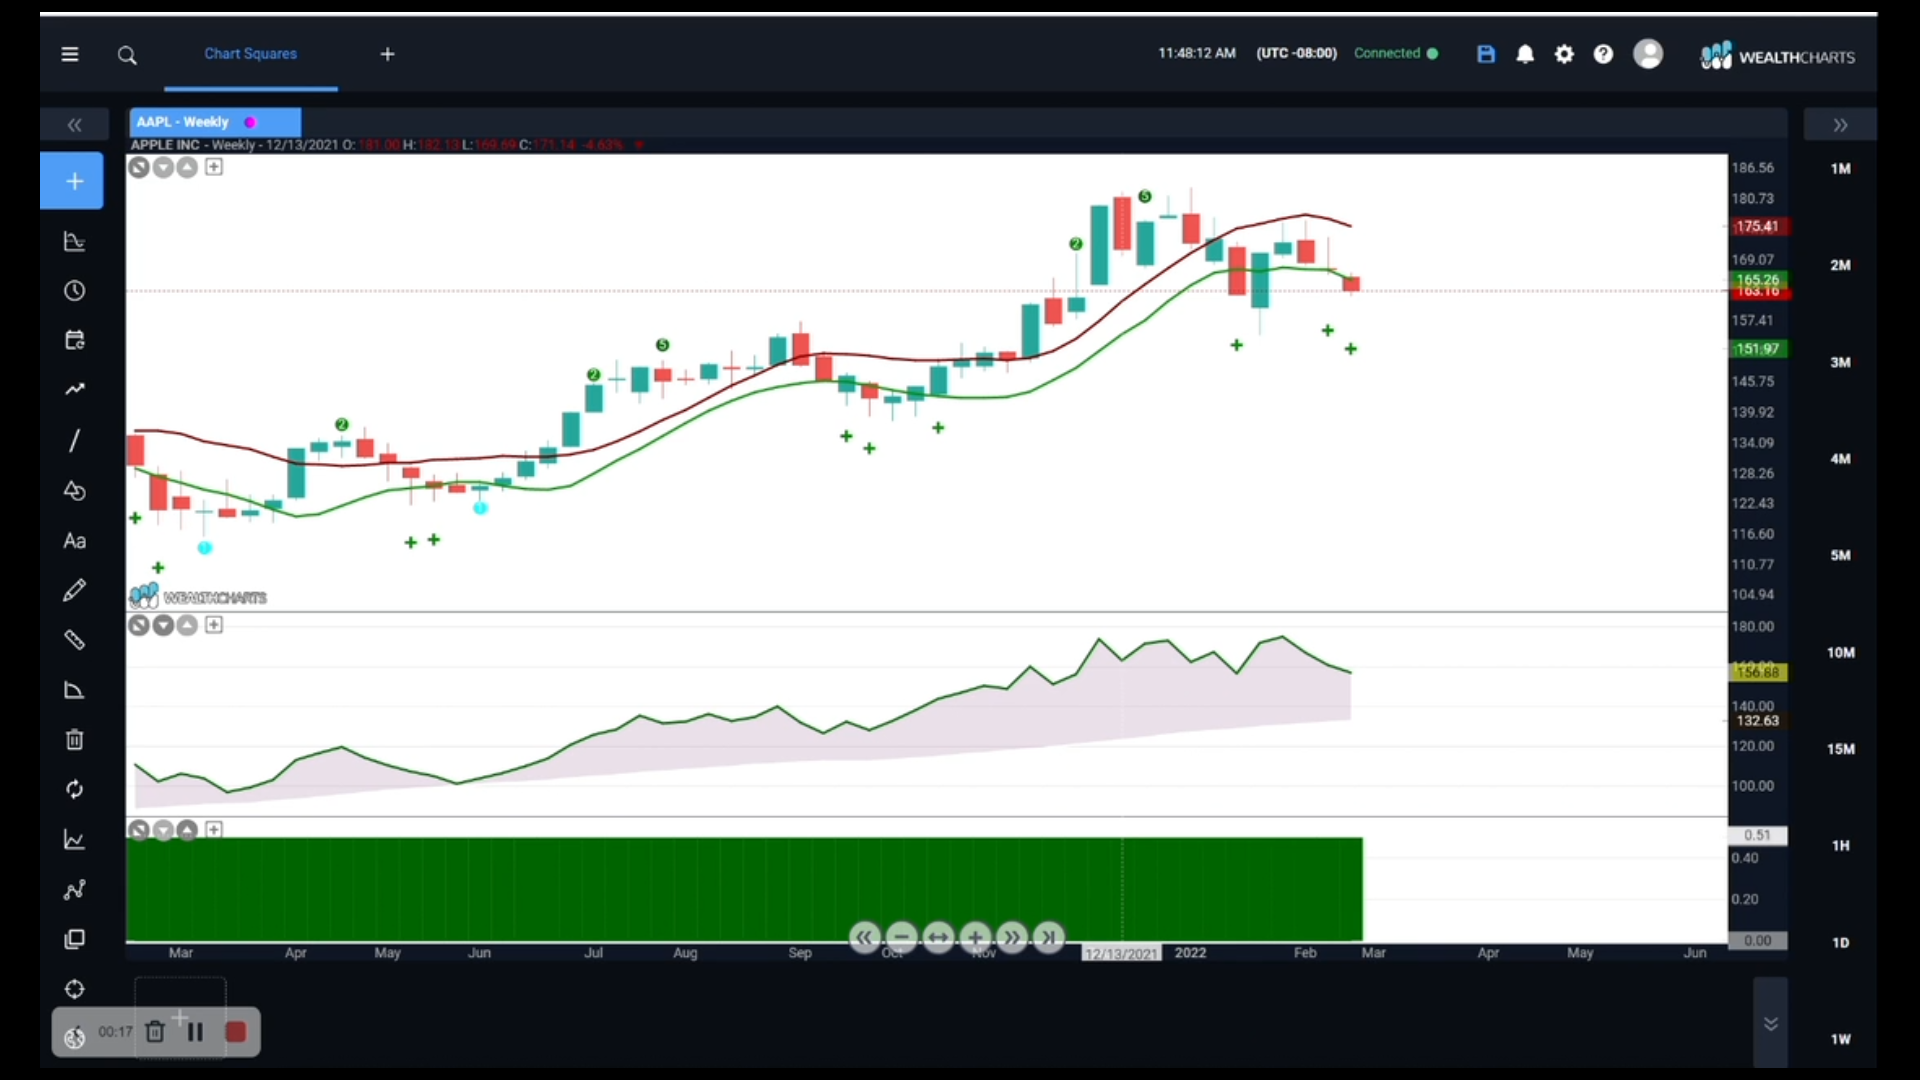1920x1080 pixels.
Task: Move the bottom green pane down
Action: (x=163, y=831)
